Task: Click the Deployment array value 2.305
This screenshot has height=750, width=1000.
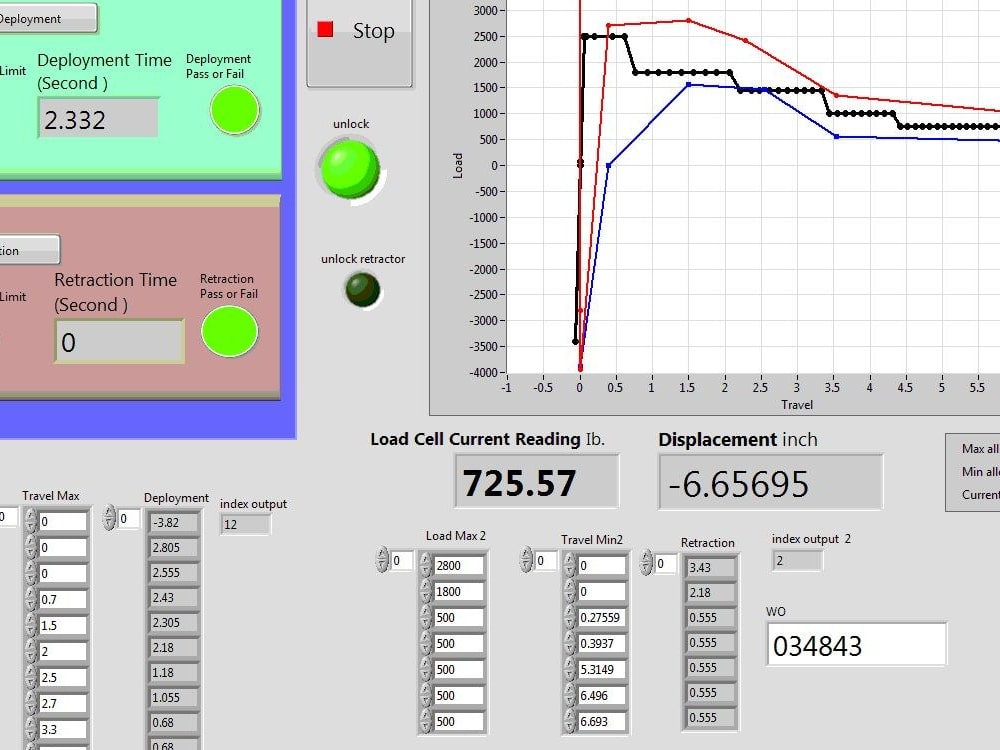Action: click(x=173, y=622)
